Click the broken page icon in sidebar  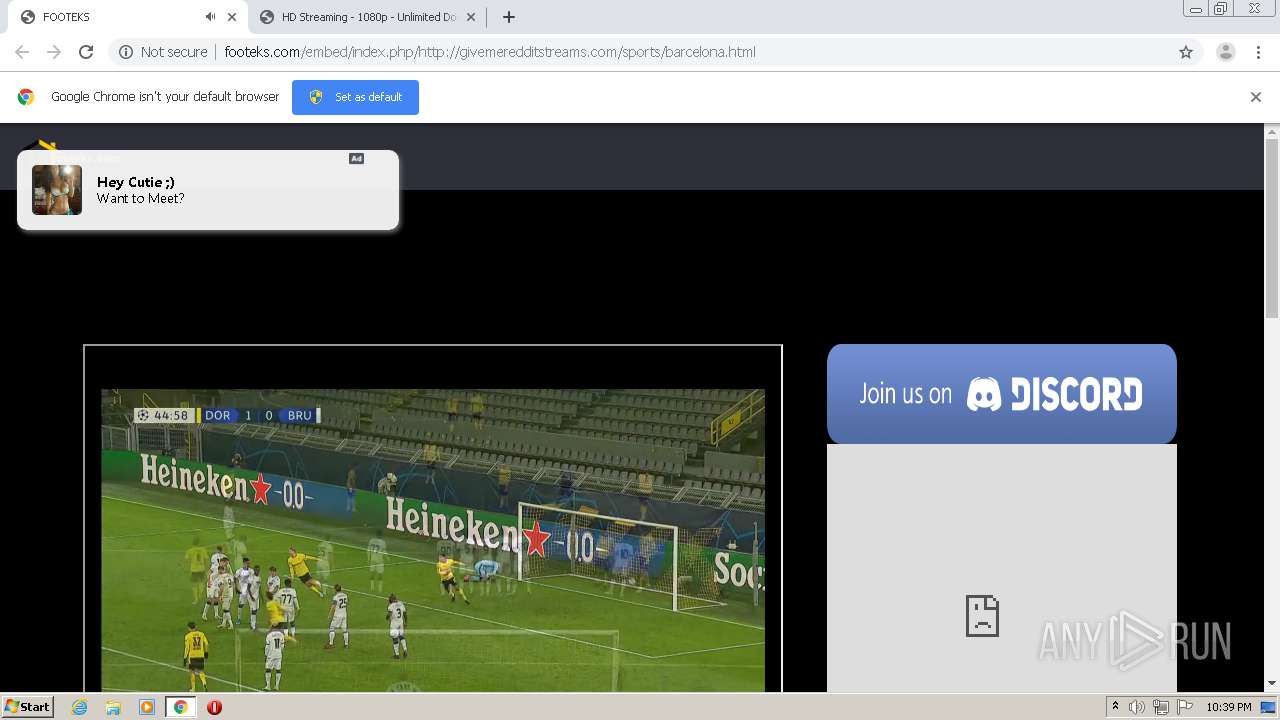[x=982, y=616]
